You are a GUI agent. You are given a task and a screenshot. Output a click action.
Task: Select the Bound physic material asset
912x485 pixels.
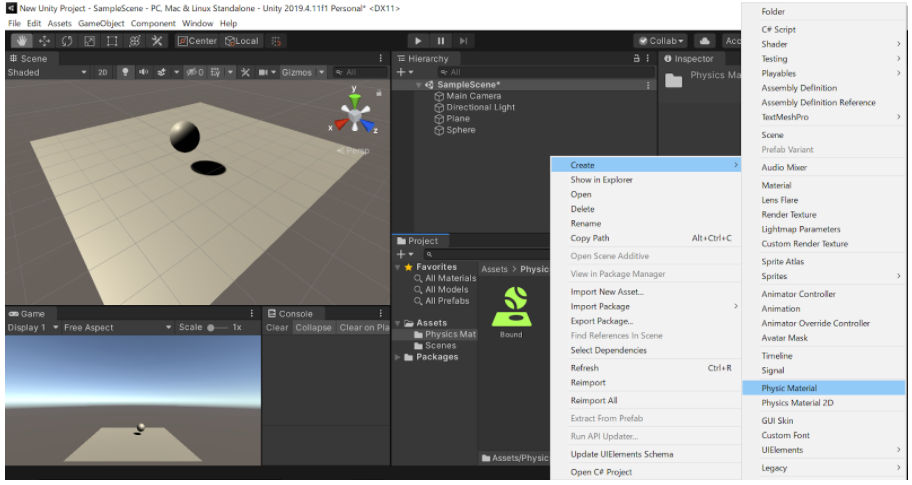511,312
